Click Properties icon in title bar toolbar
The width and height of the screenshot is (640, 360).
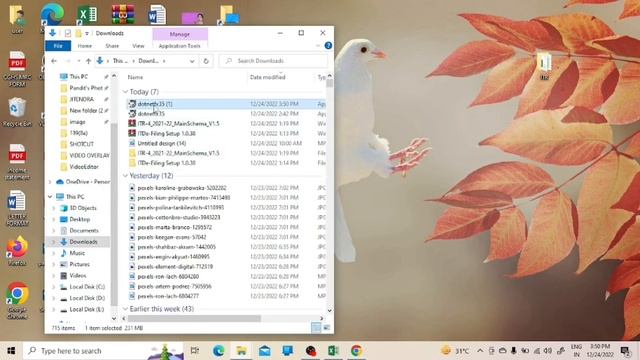pyautogui.click(x=68, y=33)
